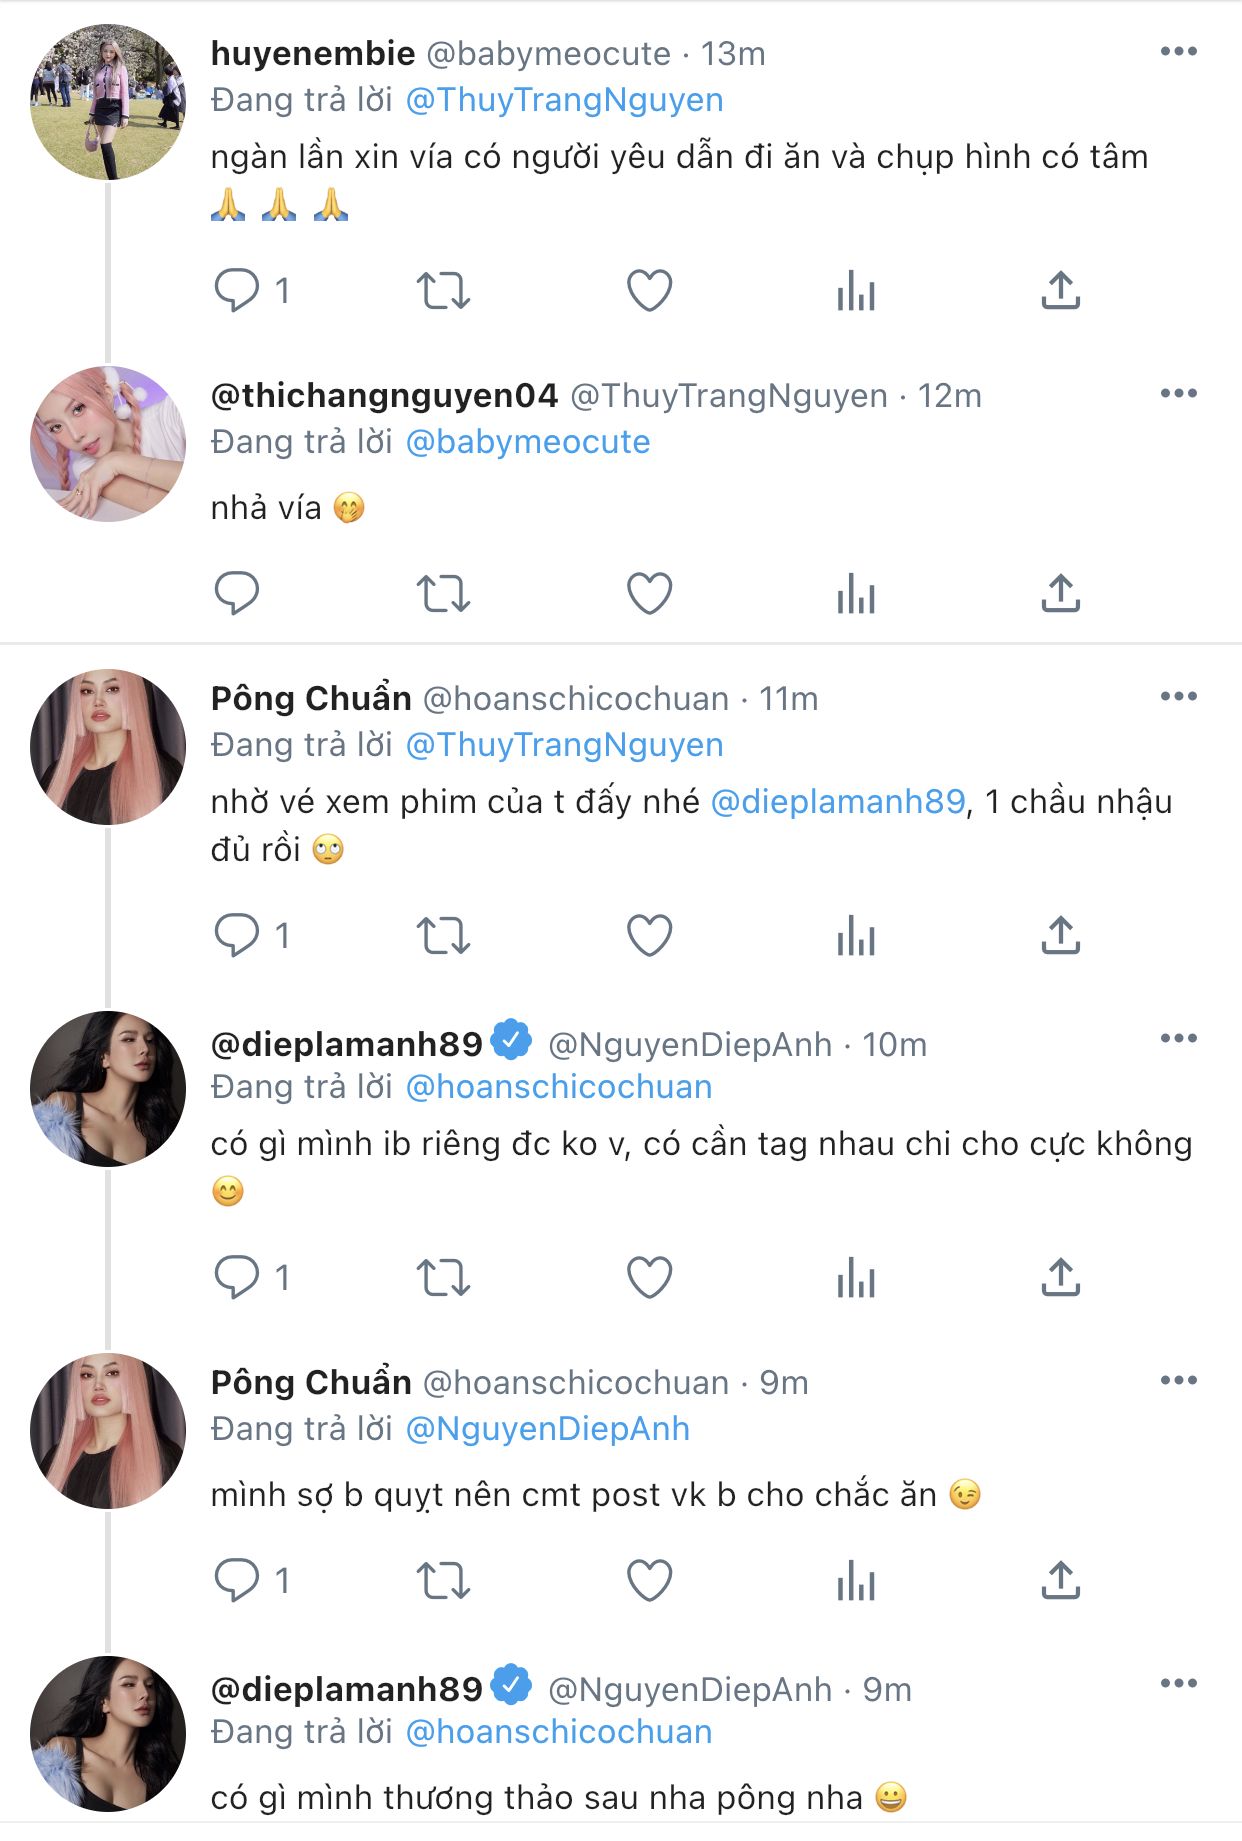The width and height of the screenshot is (1242, 1841).
Task: Like the 'nhả vía' reply
Action: click(x=649, y=594)
